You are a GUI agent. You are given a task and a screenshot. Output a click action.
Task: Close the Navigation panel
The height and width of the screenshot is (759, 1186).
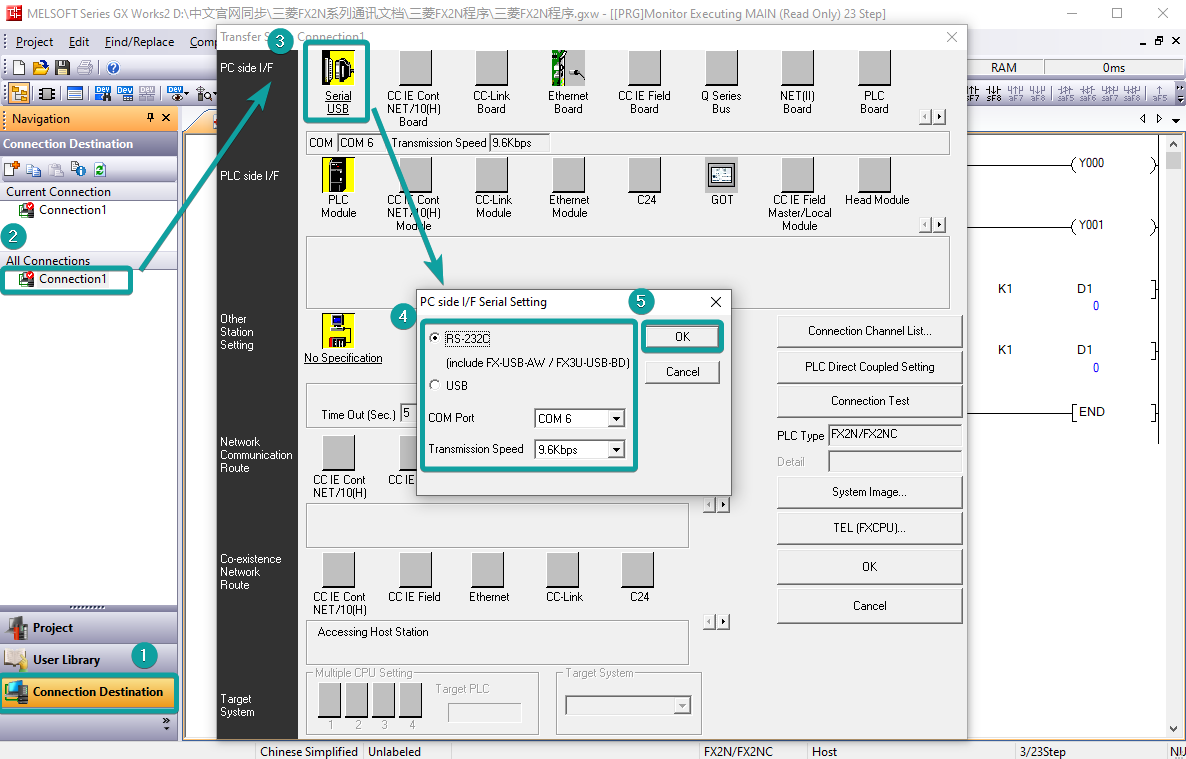[x=166, y=118]
